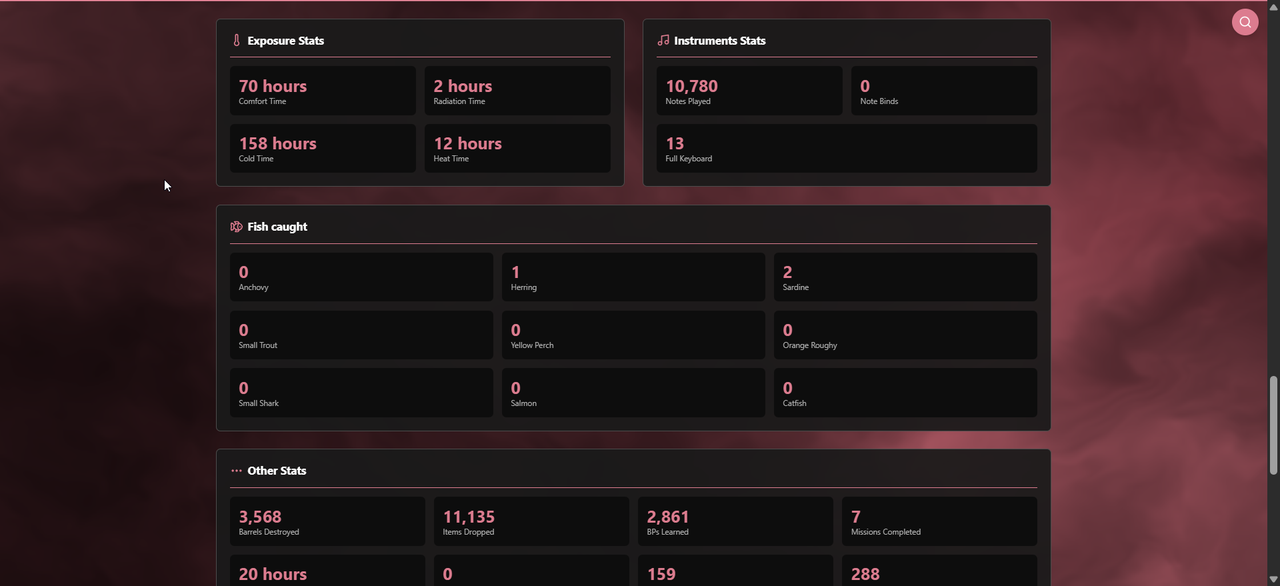Click the 7 Missions Completed stat
The height and width of the screenshot is (586, 1280).
point(939,522)
